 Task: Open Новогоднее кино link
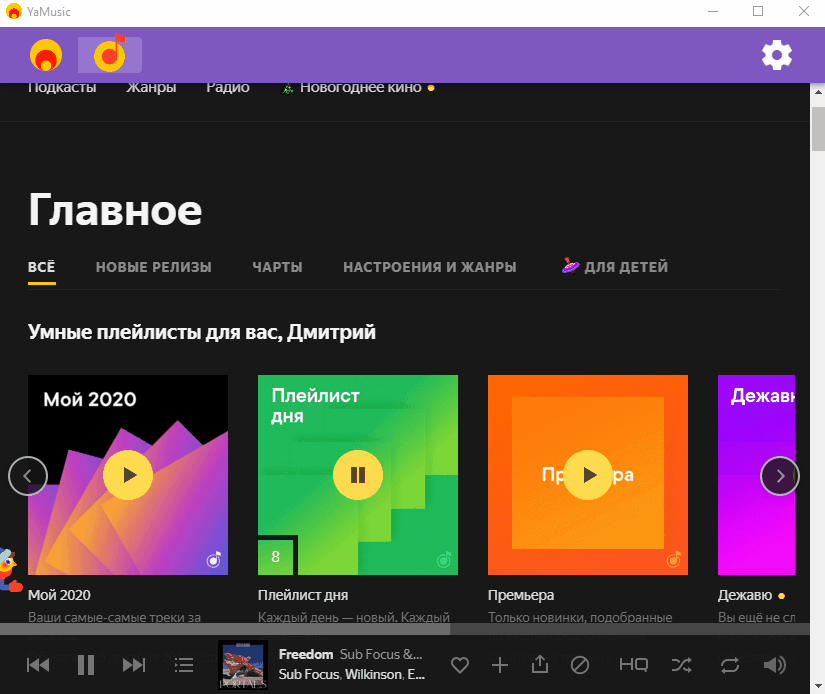click(x=358, y=87)
